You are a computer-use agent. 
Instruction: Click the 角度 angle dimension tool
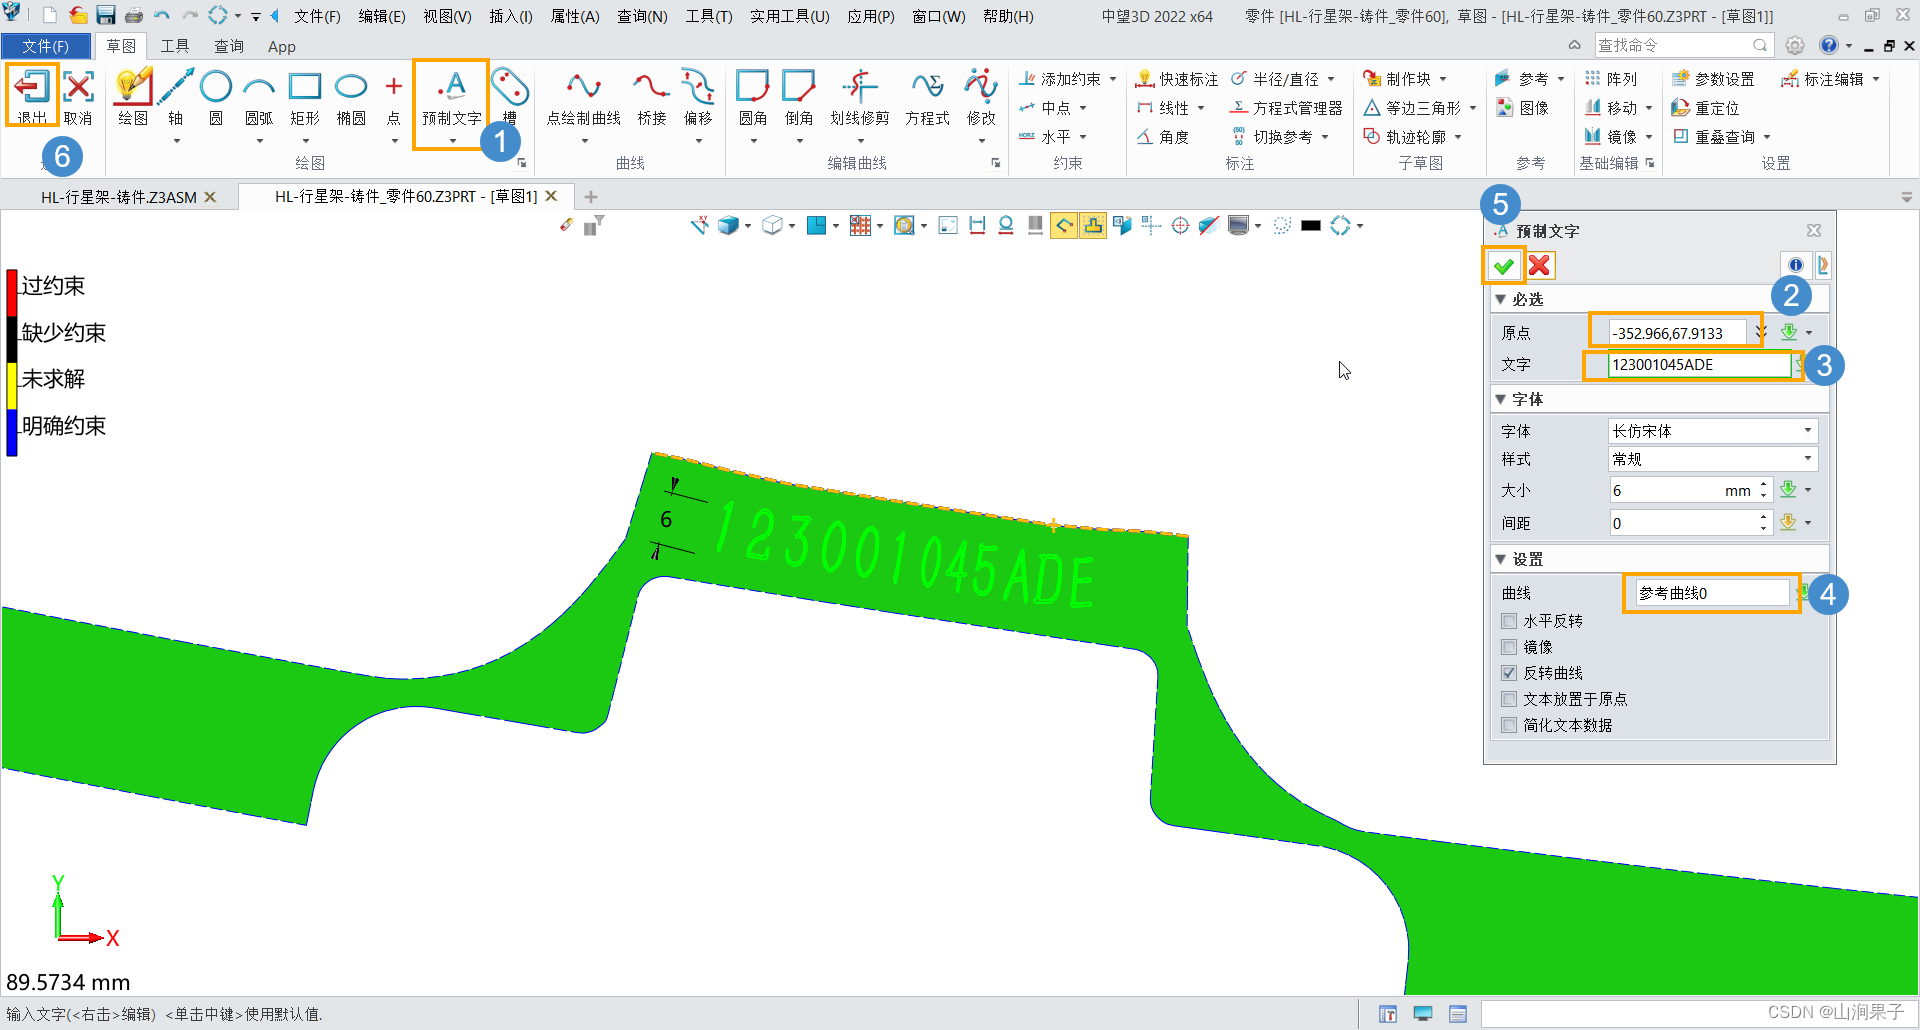point(1163,137)
